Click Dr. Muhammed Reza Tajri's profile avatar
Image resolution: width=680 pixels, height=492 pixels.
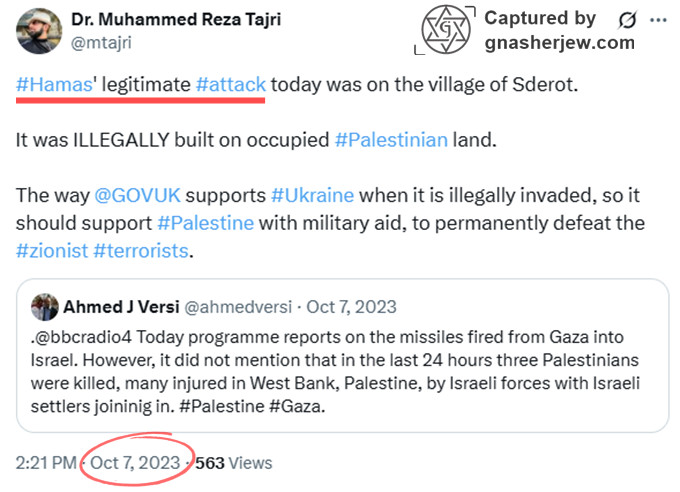tap(39, 30)
